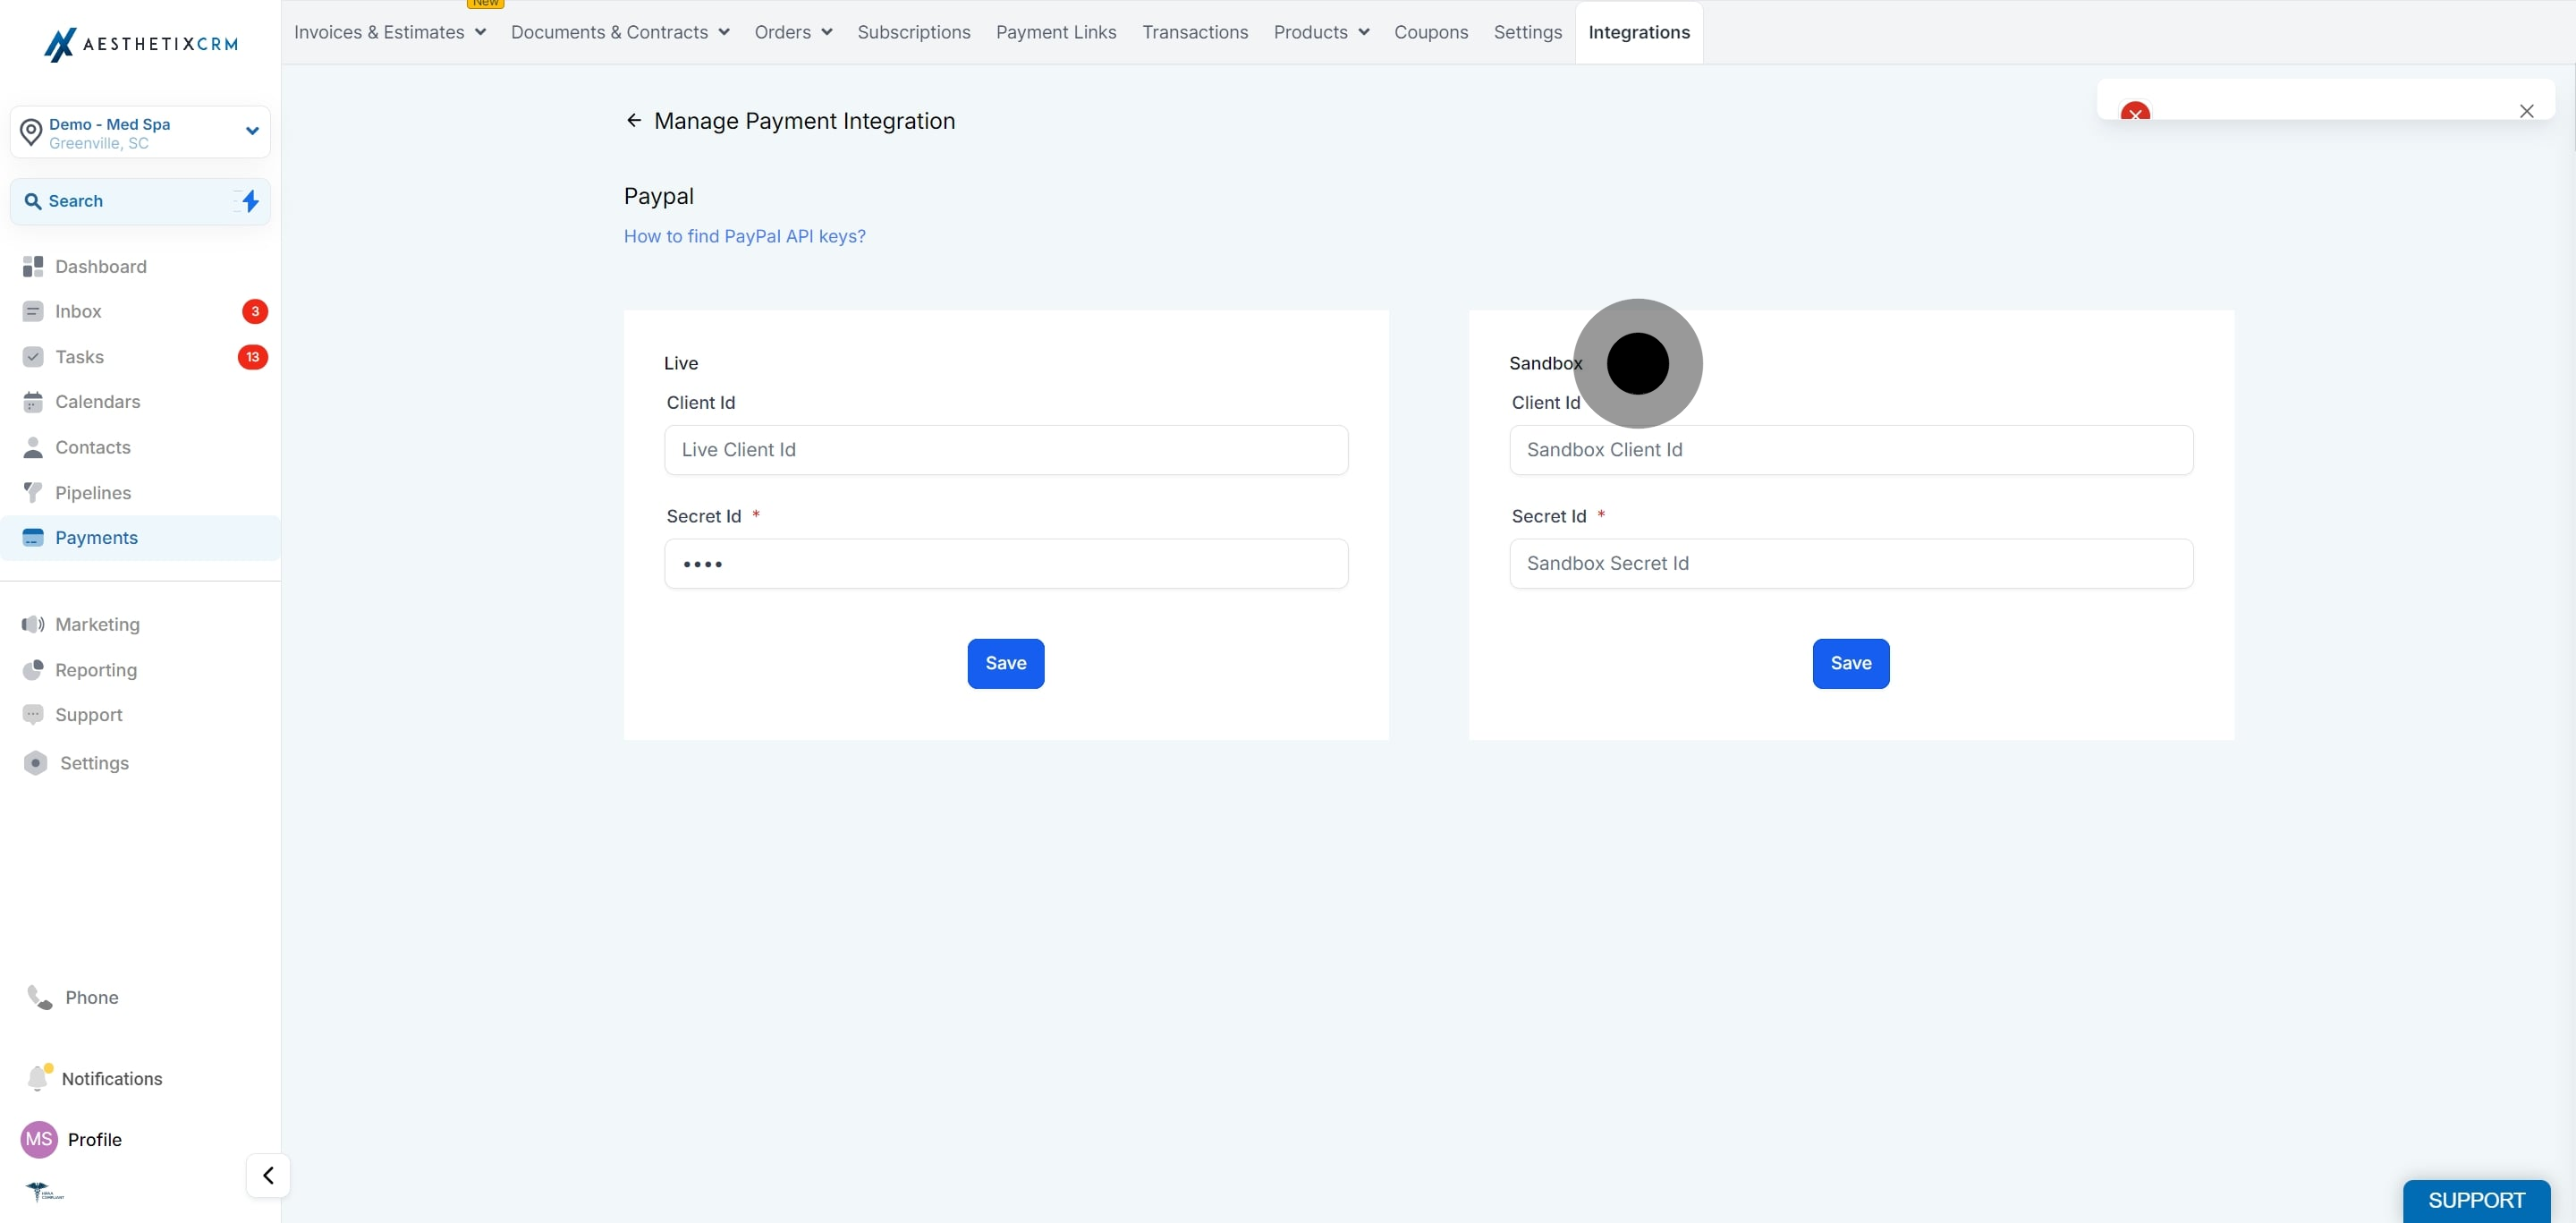Open the Demo - Med Spa location switcher
This screenshot has width=2576, height=1223.
coord(140,132)
